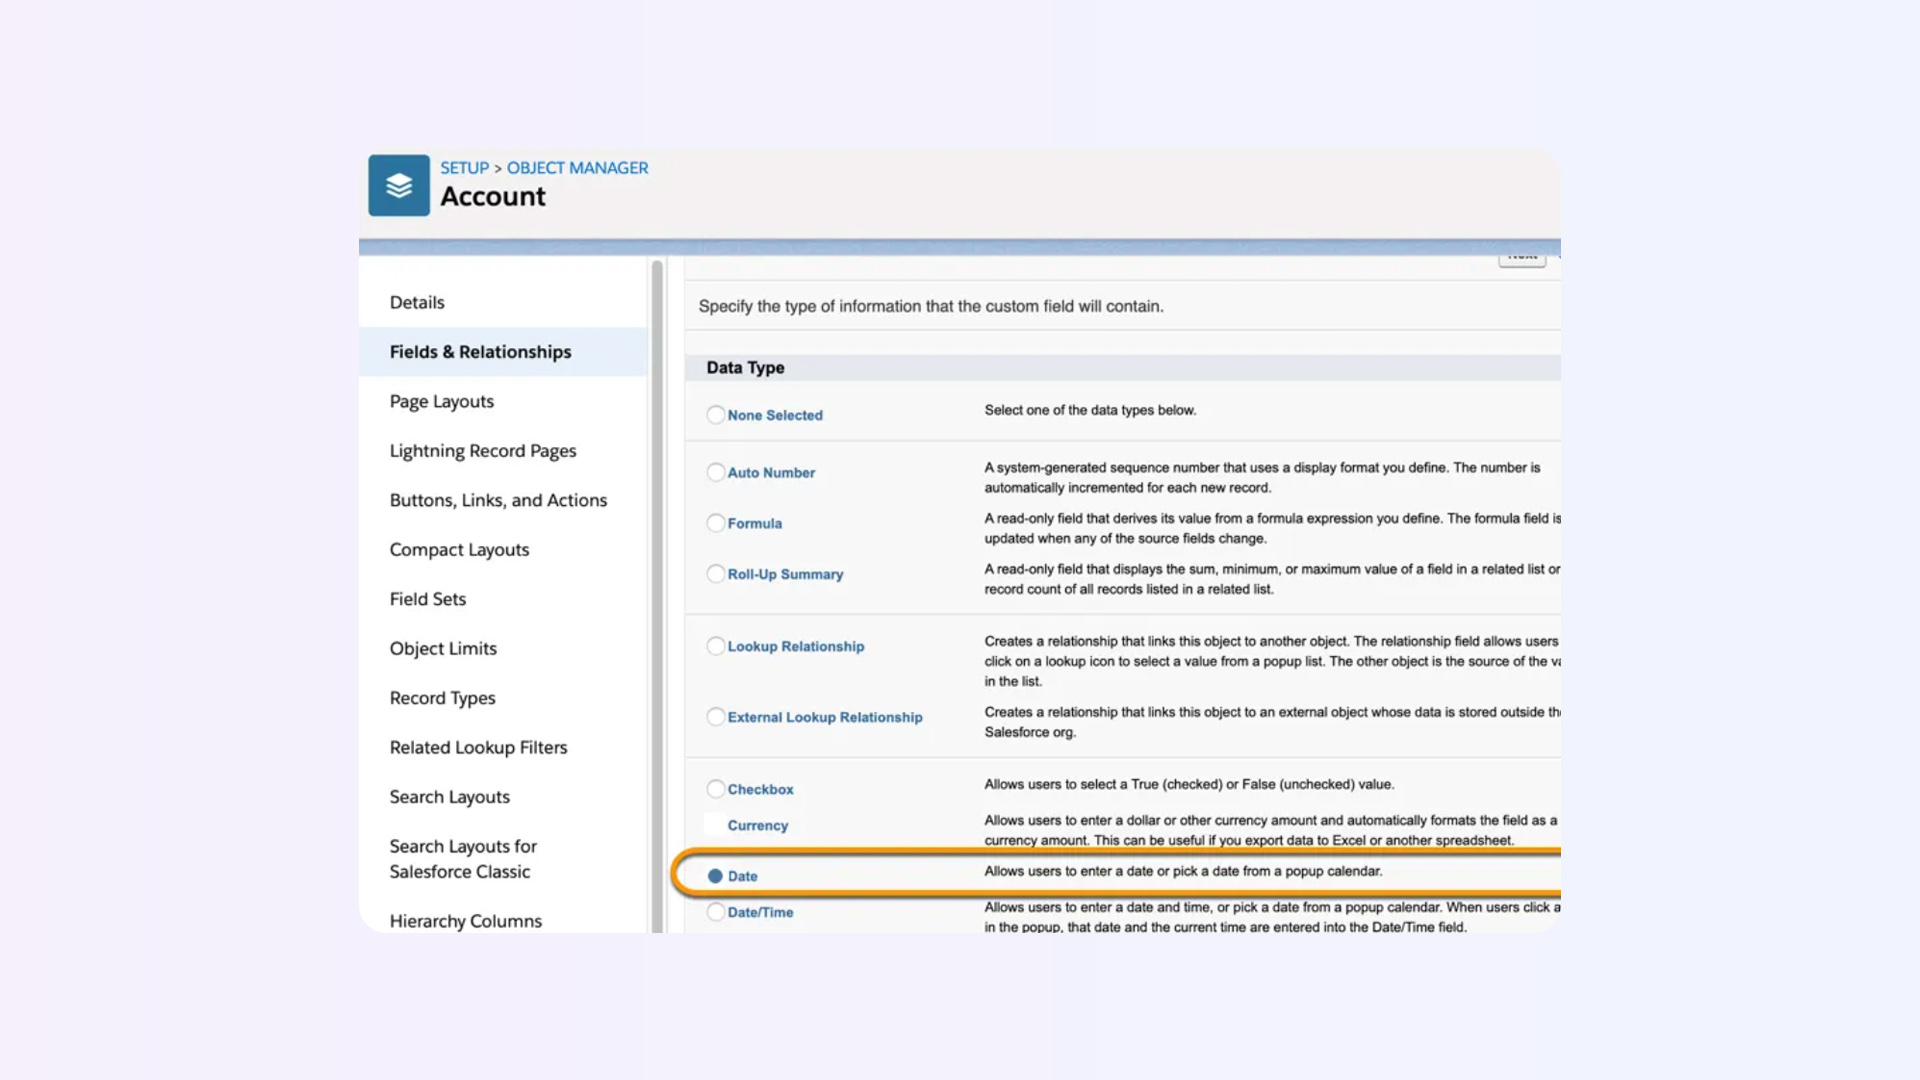Viewport: 1920px width, 1080px height.
Task: Select the Roll-Up Summary radio button
Action: 716,574
